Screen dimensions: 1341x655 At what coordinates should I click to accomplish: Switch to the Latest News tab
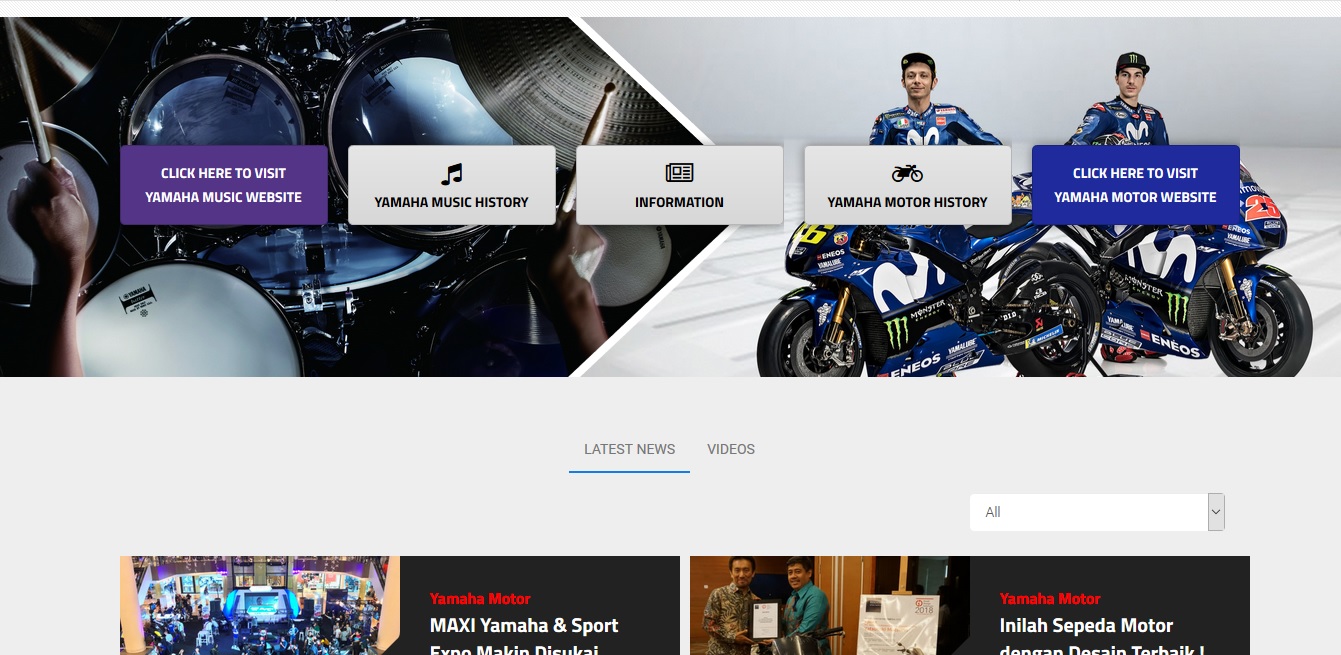tap(630, 450)
